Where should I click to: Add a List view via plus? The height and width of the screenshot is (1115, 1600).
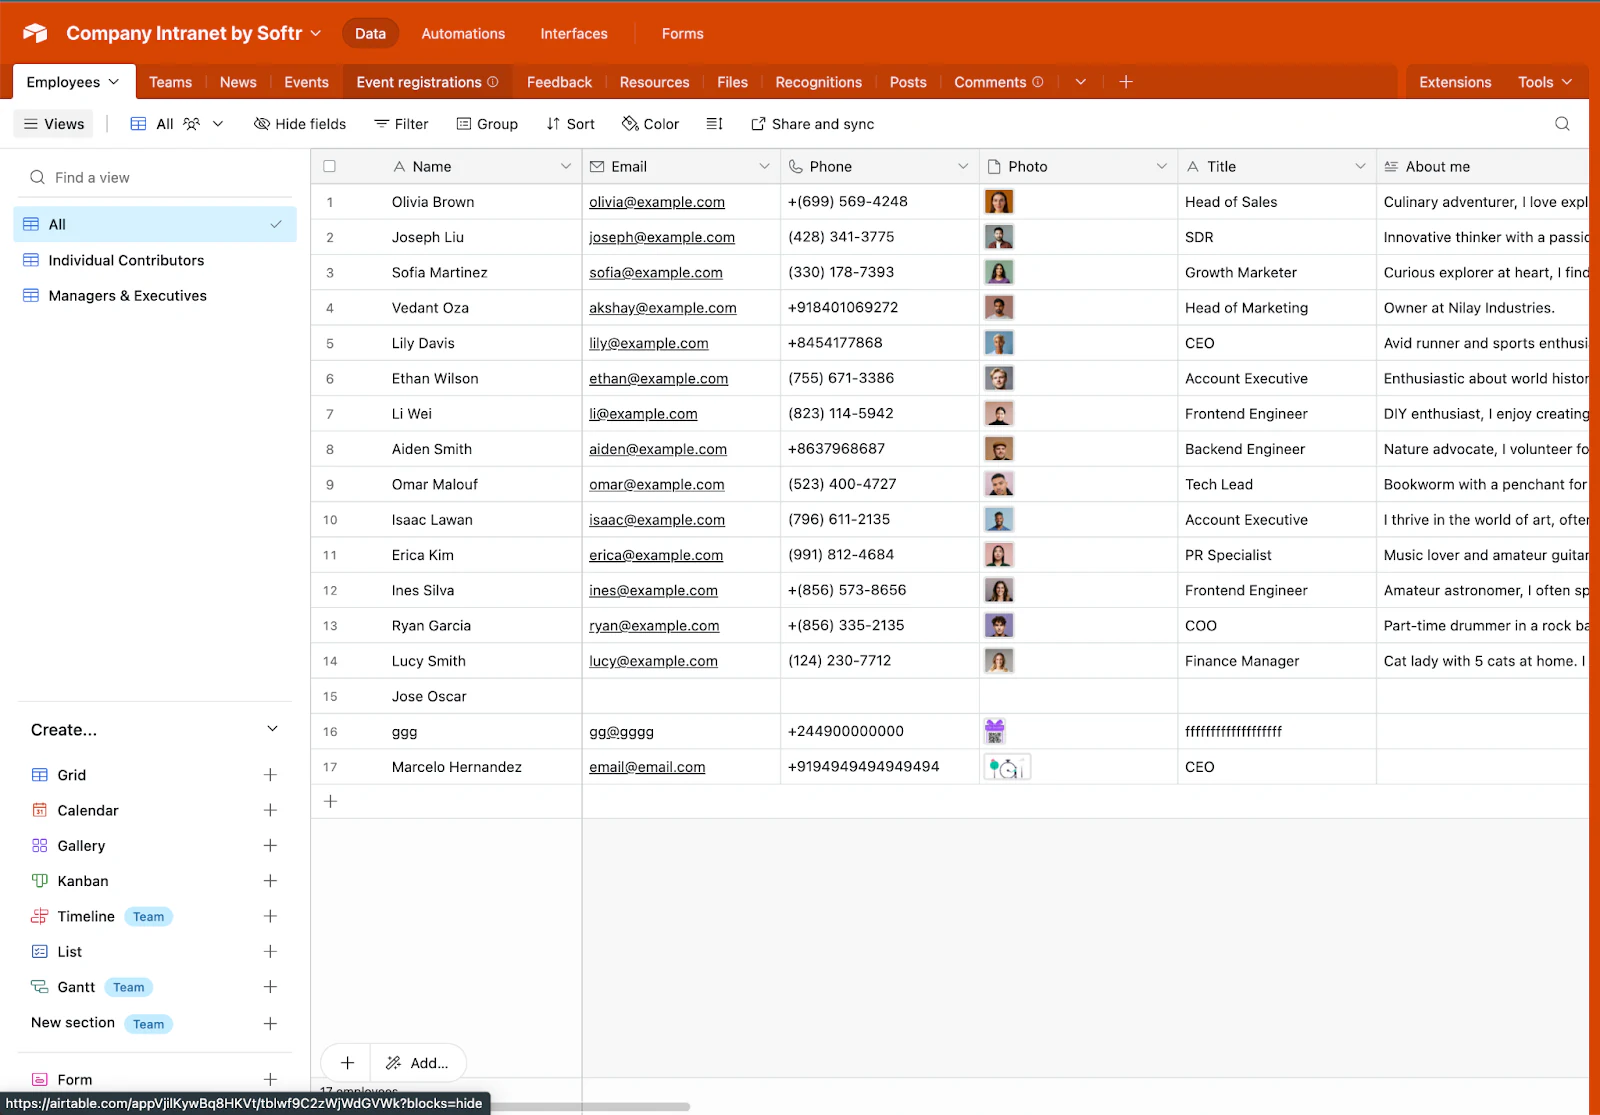click(270, 952)
